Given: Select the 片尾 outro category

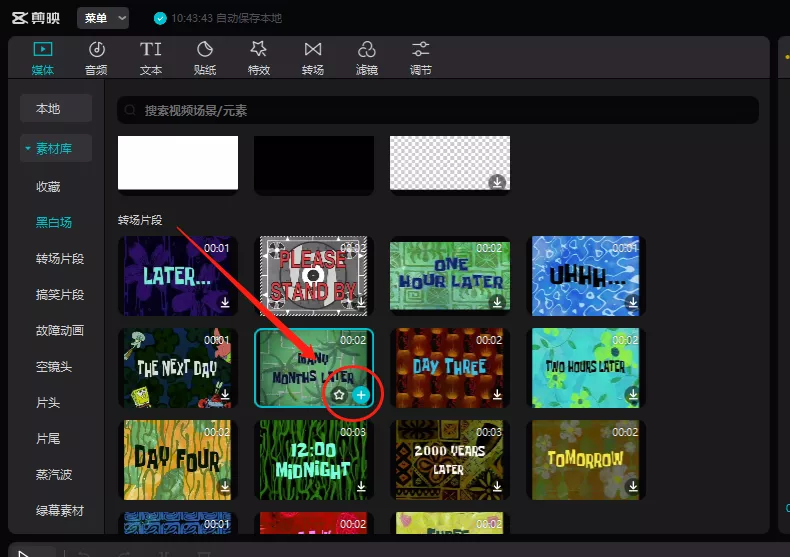Looking at the screenshot, I should 48,439.
